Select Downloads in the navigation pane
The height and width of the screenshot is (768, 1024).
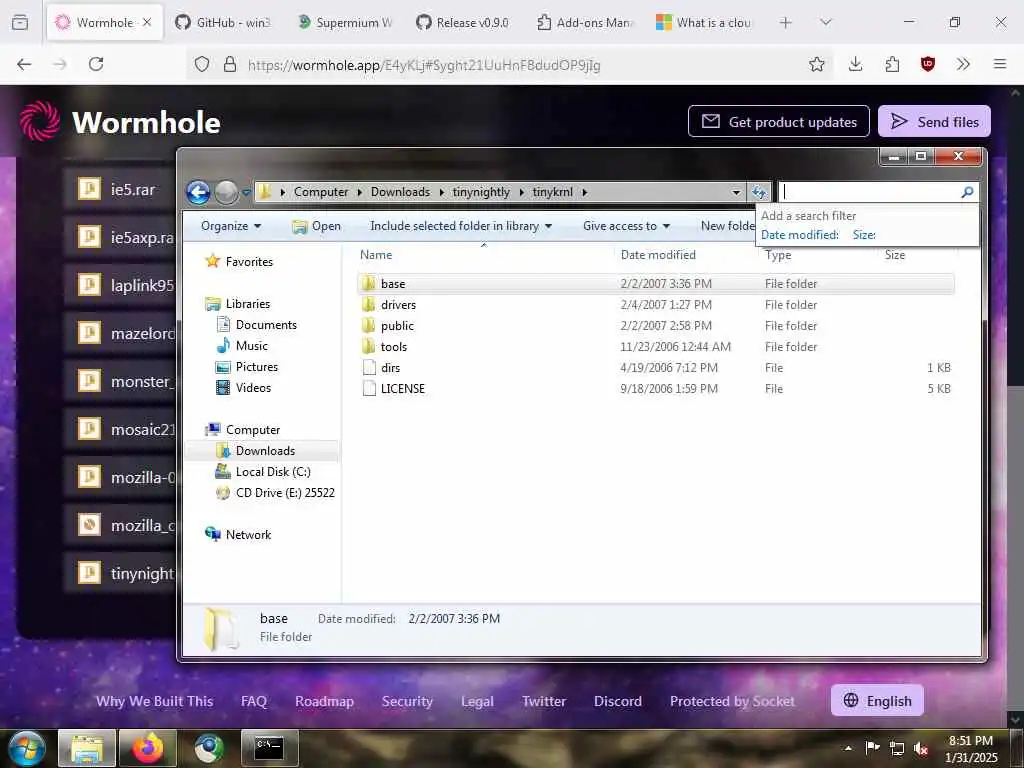[x=263, y=451]
